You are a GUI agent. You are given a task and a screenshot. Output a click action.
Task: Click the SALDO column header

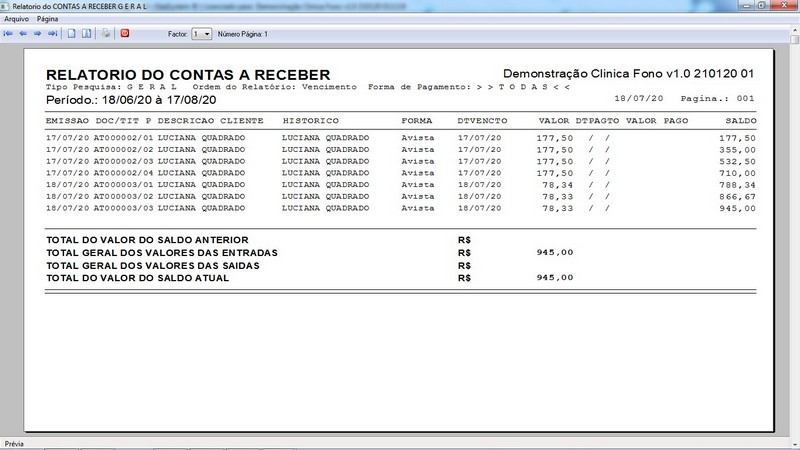(741, 121)
